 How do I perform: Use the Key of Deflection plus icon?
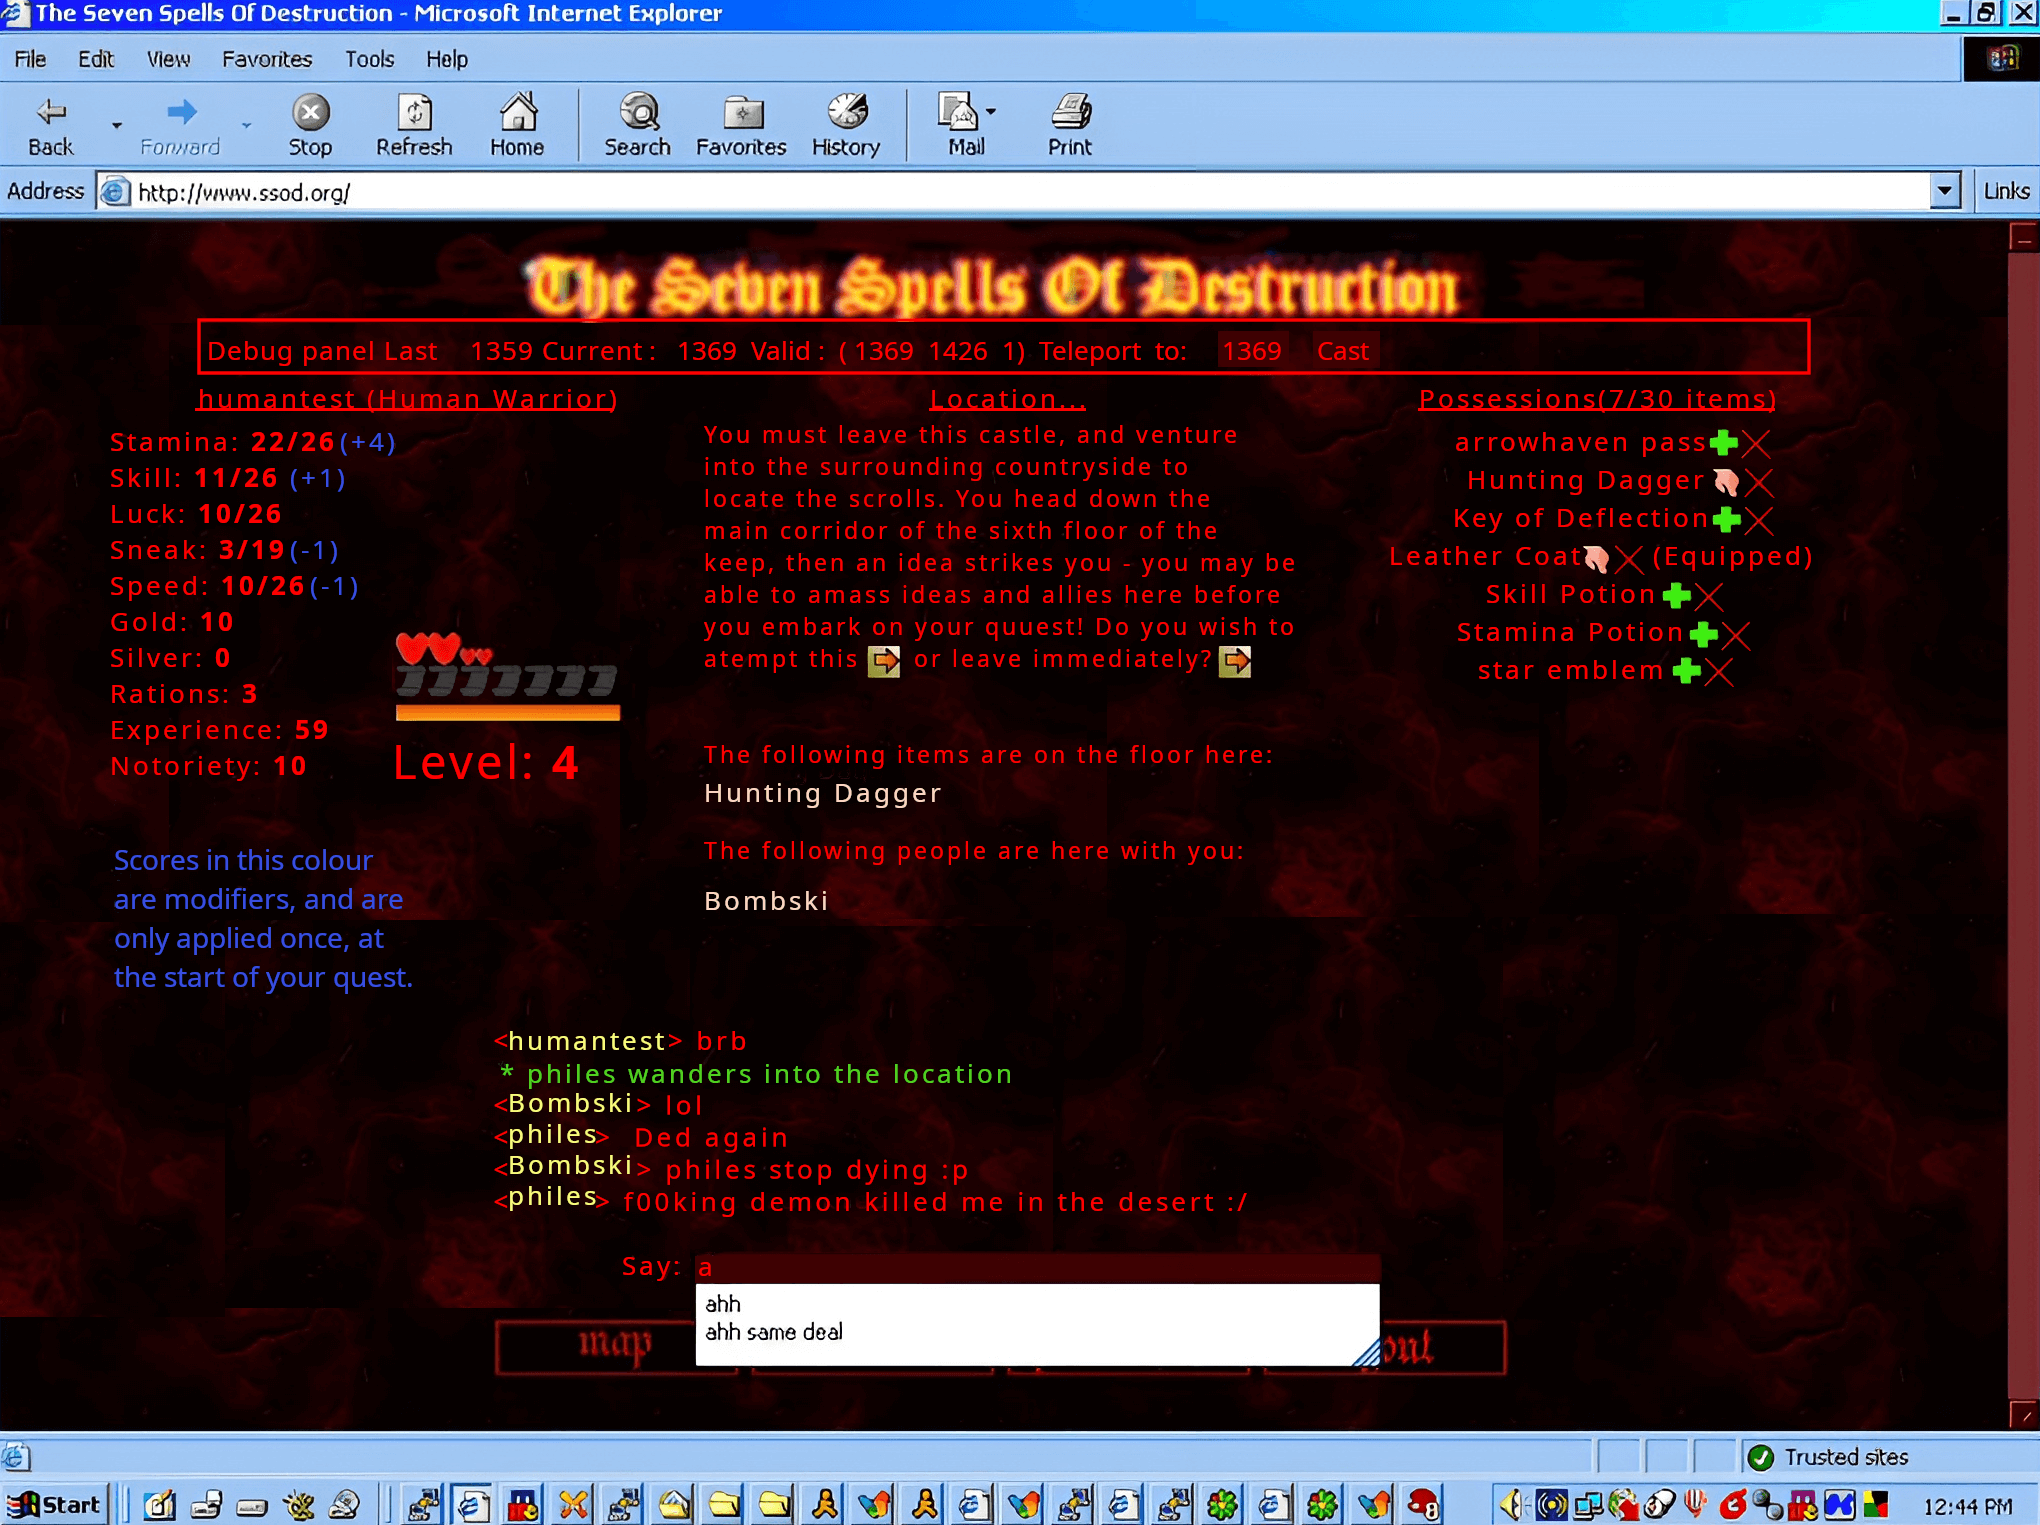pos(1726,519)
